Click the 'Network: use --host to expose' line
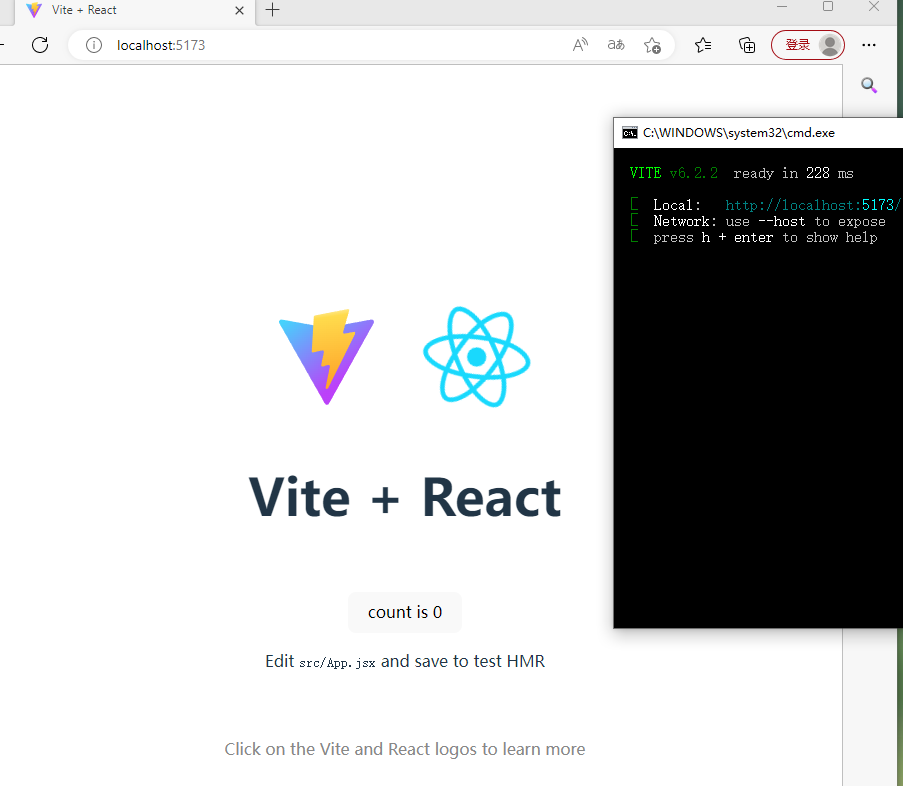 coord(769,222)
